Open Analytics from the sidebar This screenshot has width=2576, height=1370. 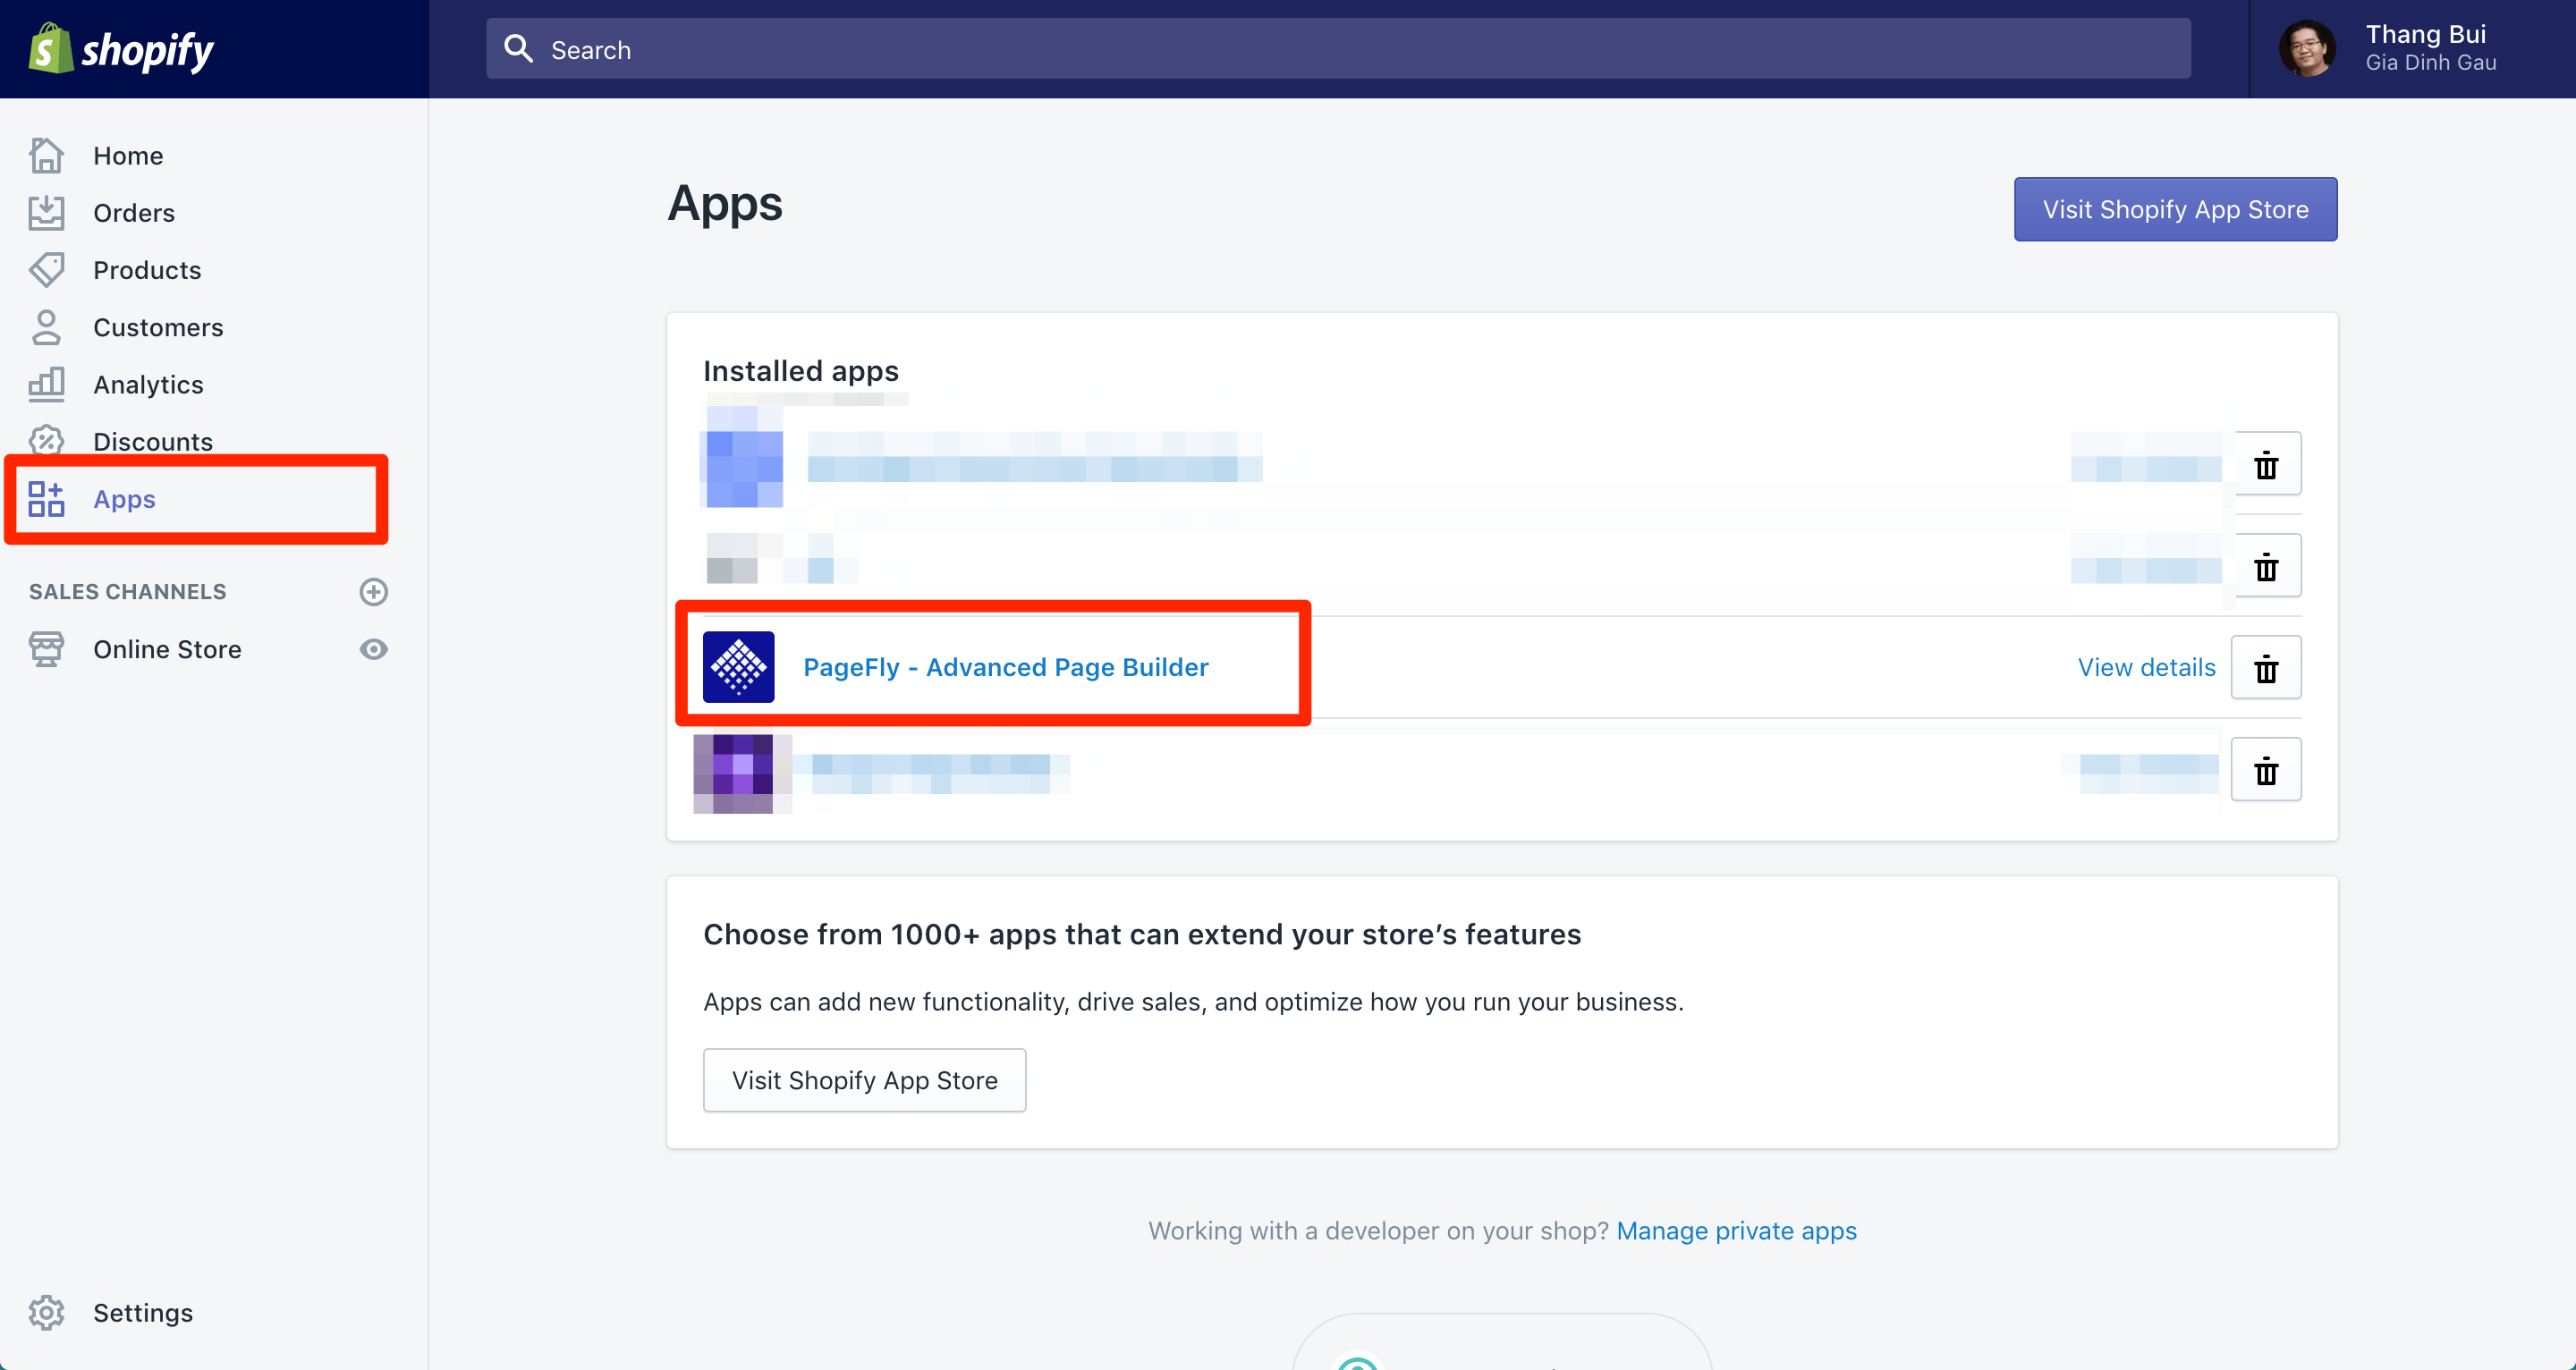148,384
